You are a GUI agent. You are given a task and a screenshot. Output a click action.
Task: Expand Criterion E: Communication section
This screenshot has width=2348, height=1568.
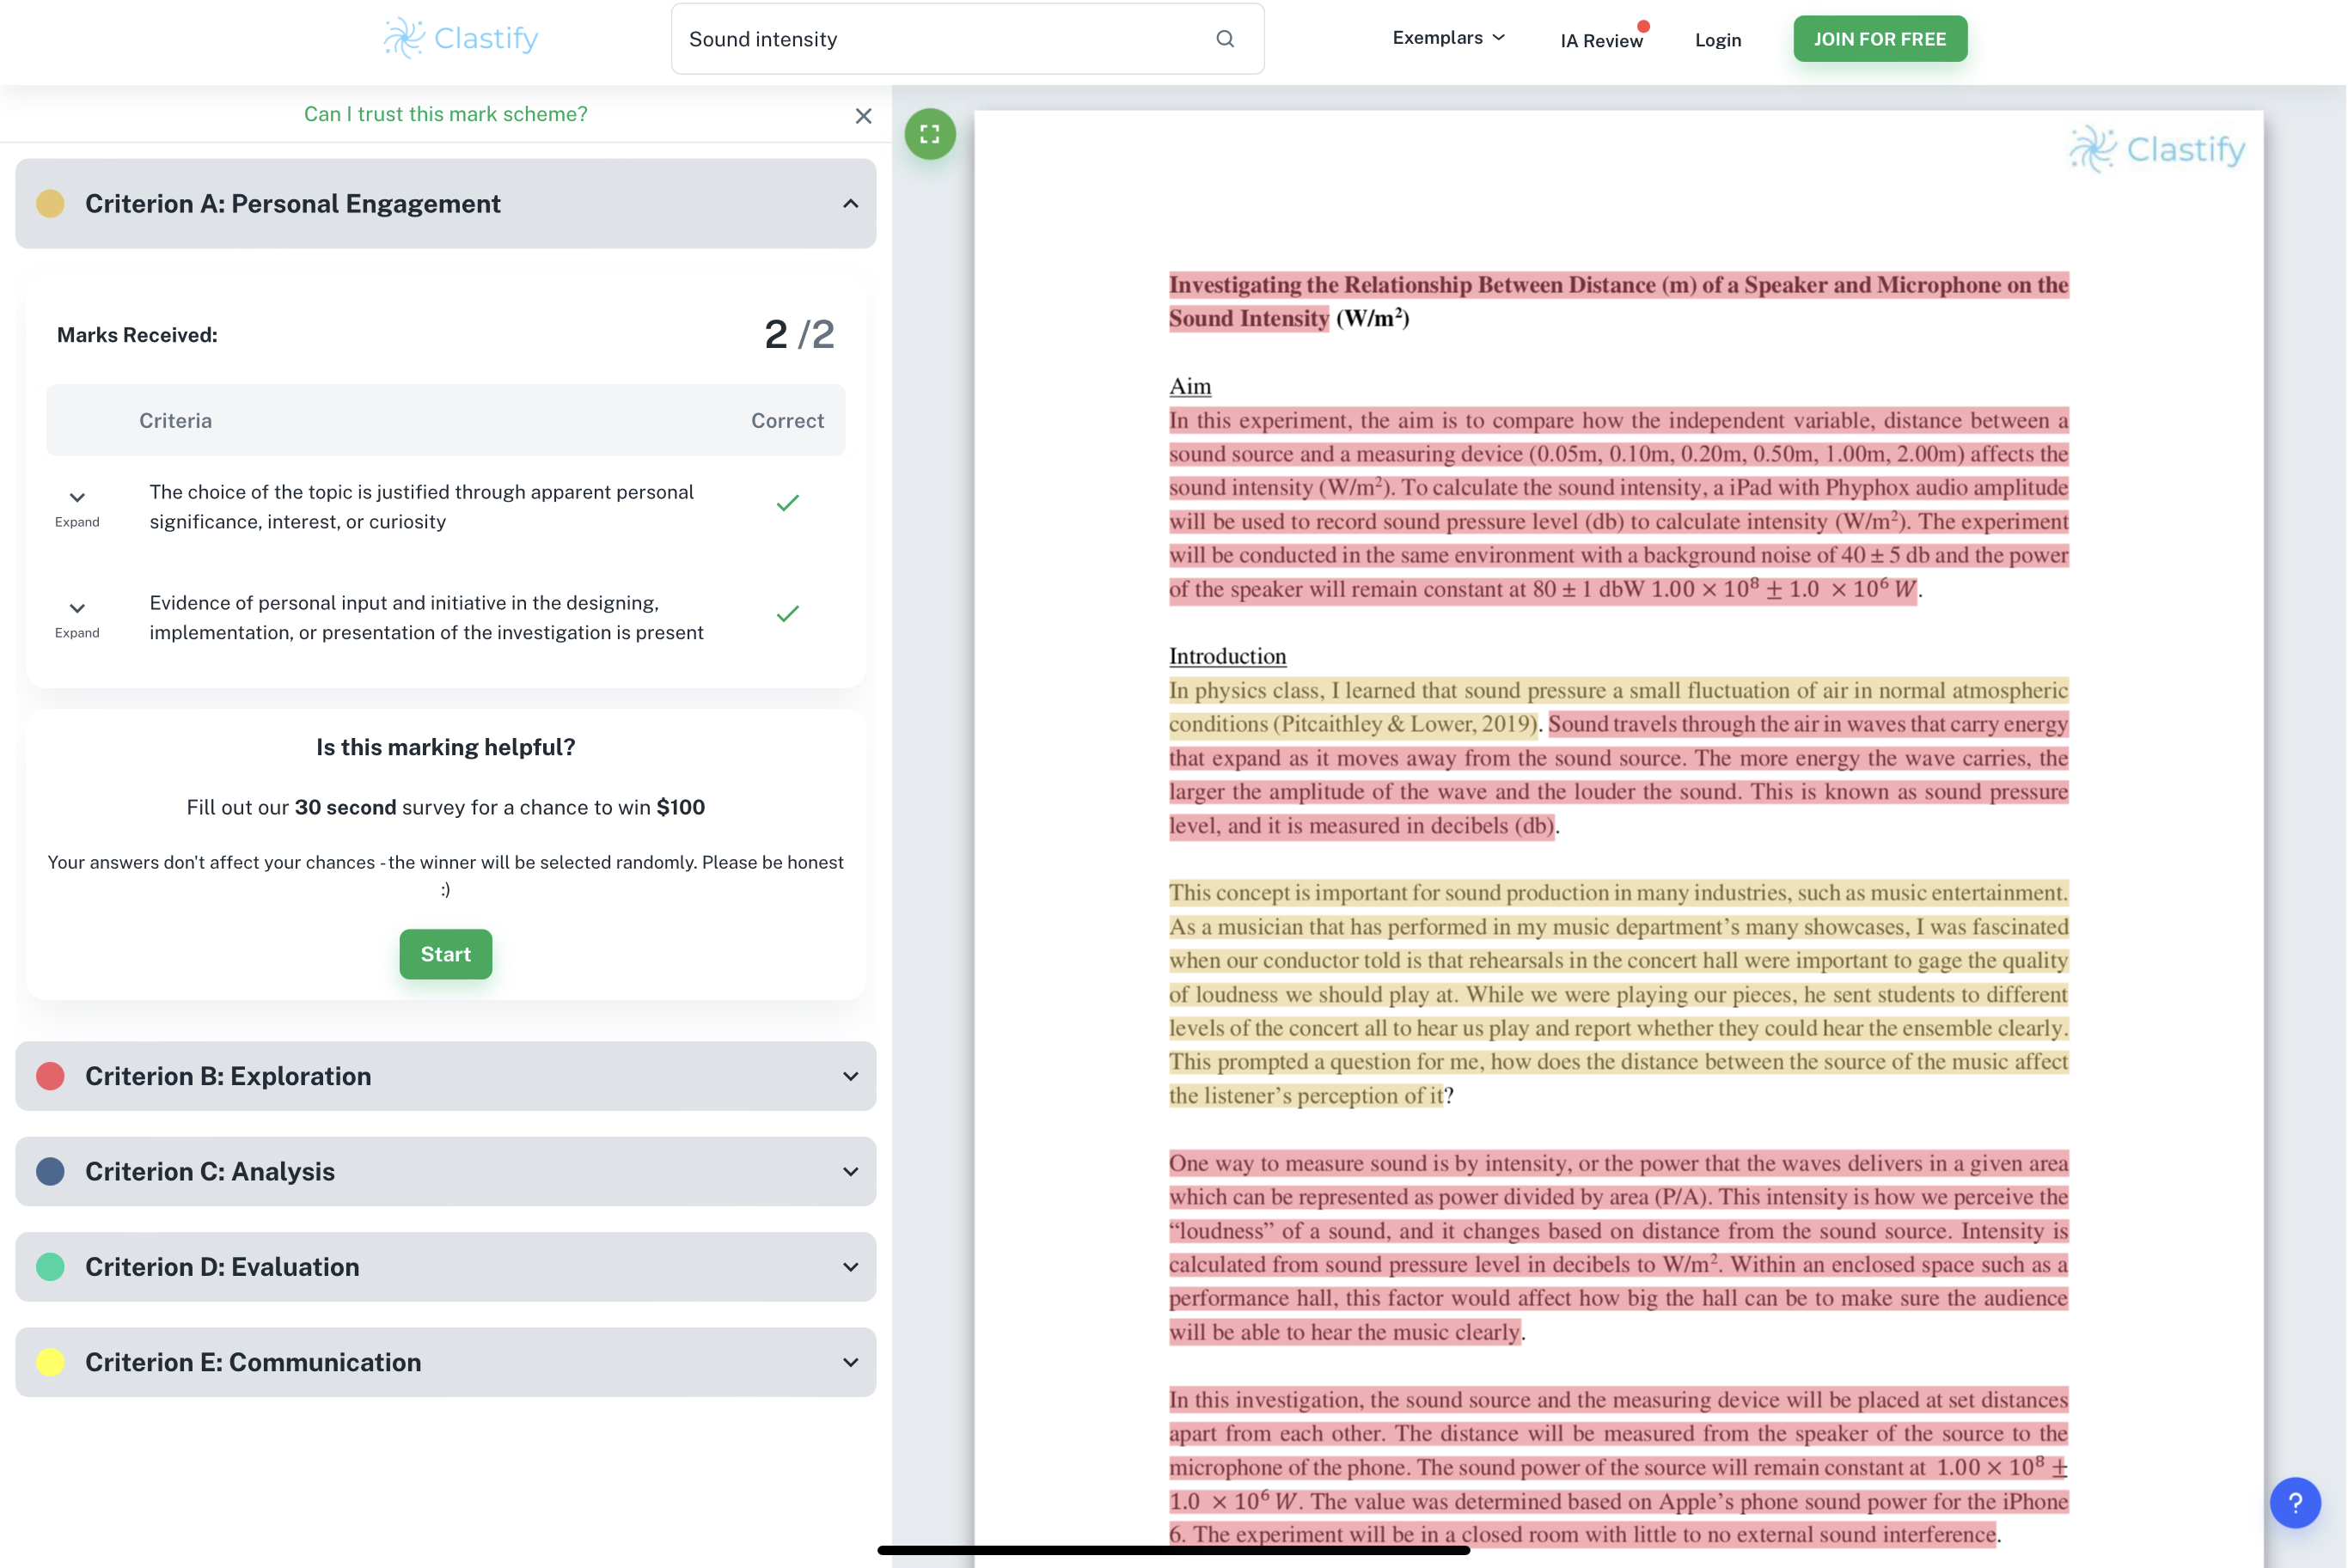pos(851,1363)
